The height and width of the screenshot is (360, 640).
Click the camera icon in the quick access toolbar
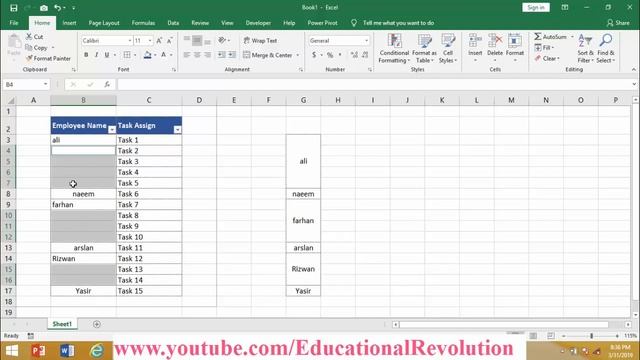pyautogui.click(x=44, y=8)
